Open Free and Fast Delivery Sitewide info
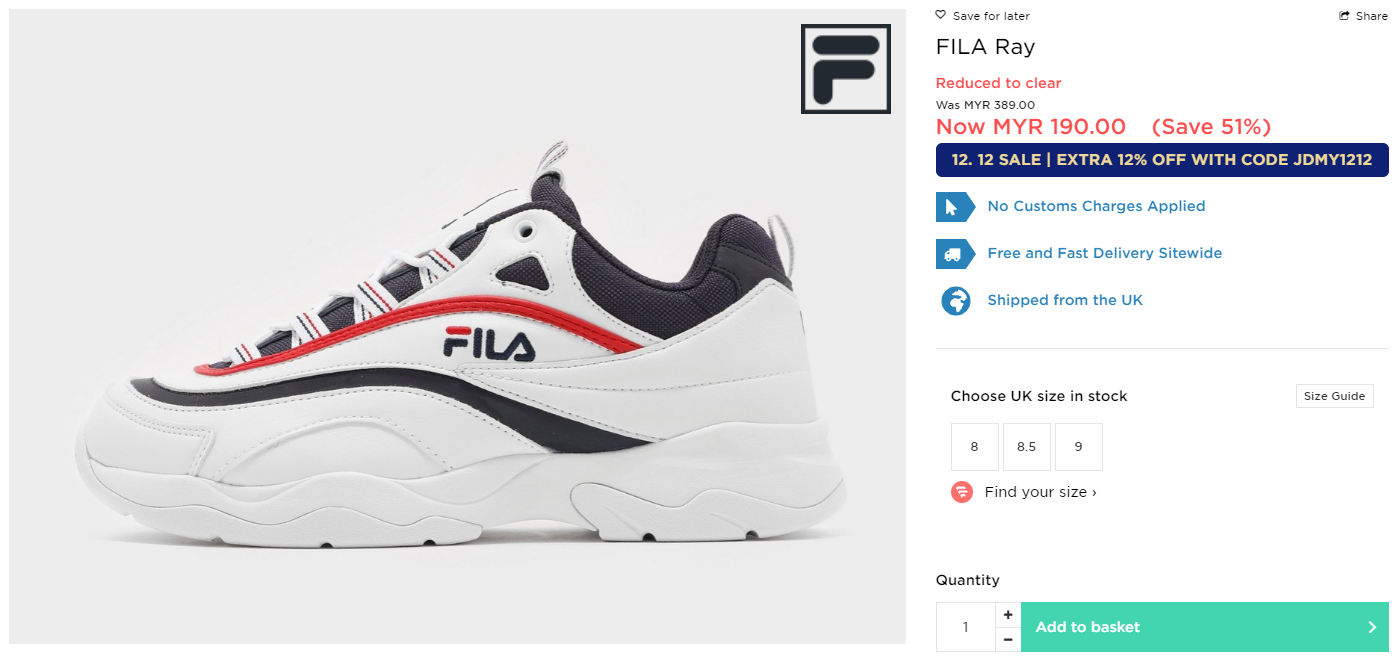The image size is (1400, 659). tap(1104, 253)
